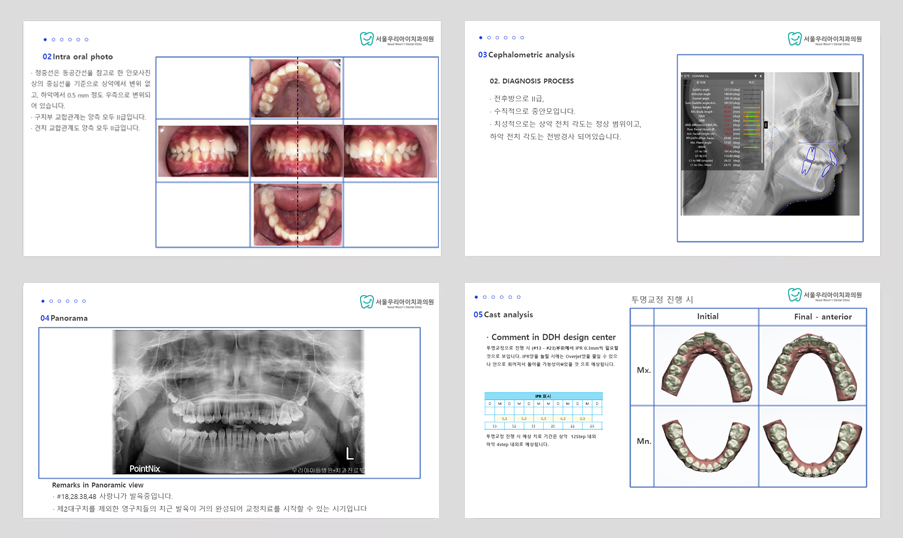This screenshot has height=539, width=903.
Task: Click the tooth logo on Cephalometric analysis slide
Action: point(795,39)
